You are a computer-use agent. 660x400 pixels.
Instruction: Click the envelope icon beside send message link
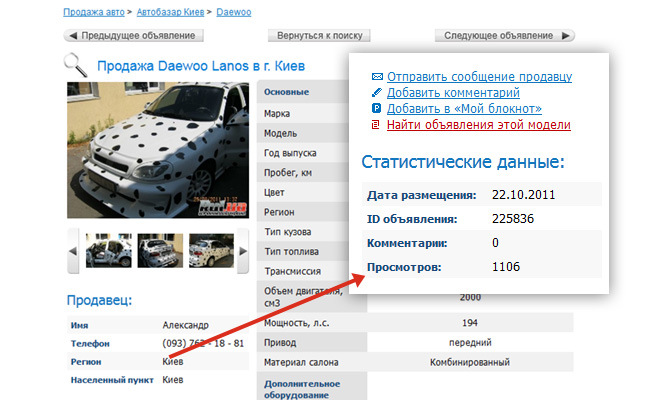377,77
